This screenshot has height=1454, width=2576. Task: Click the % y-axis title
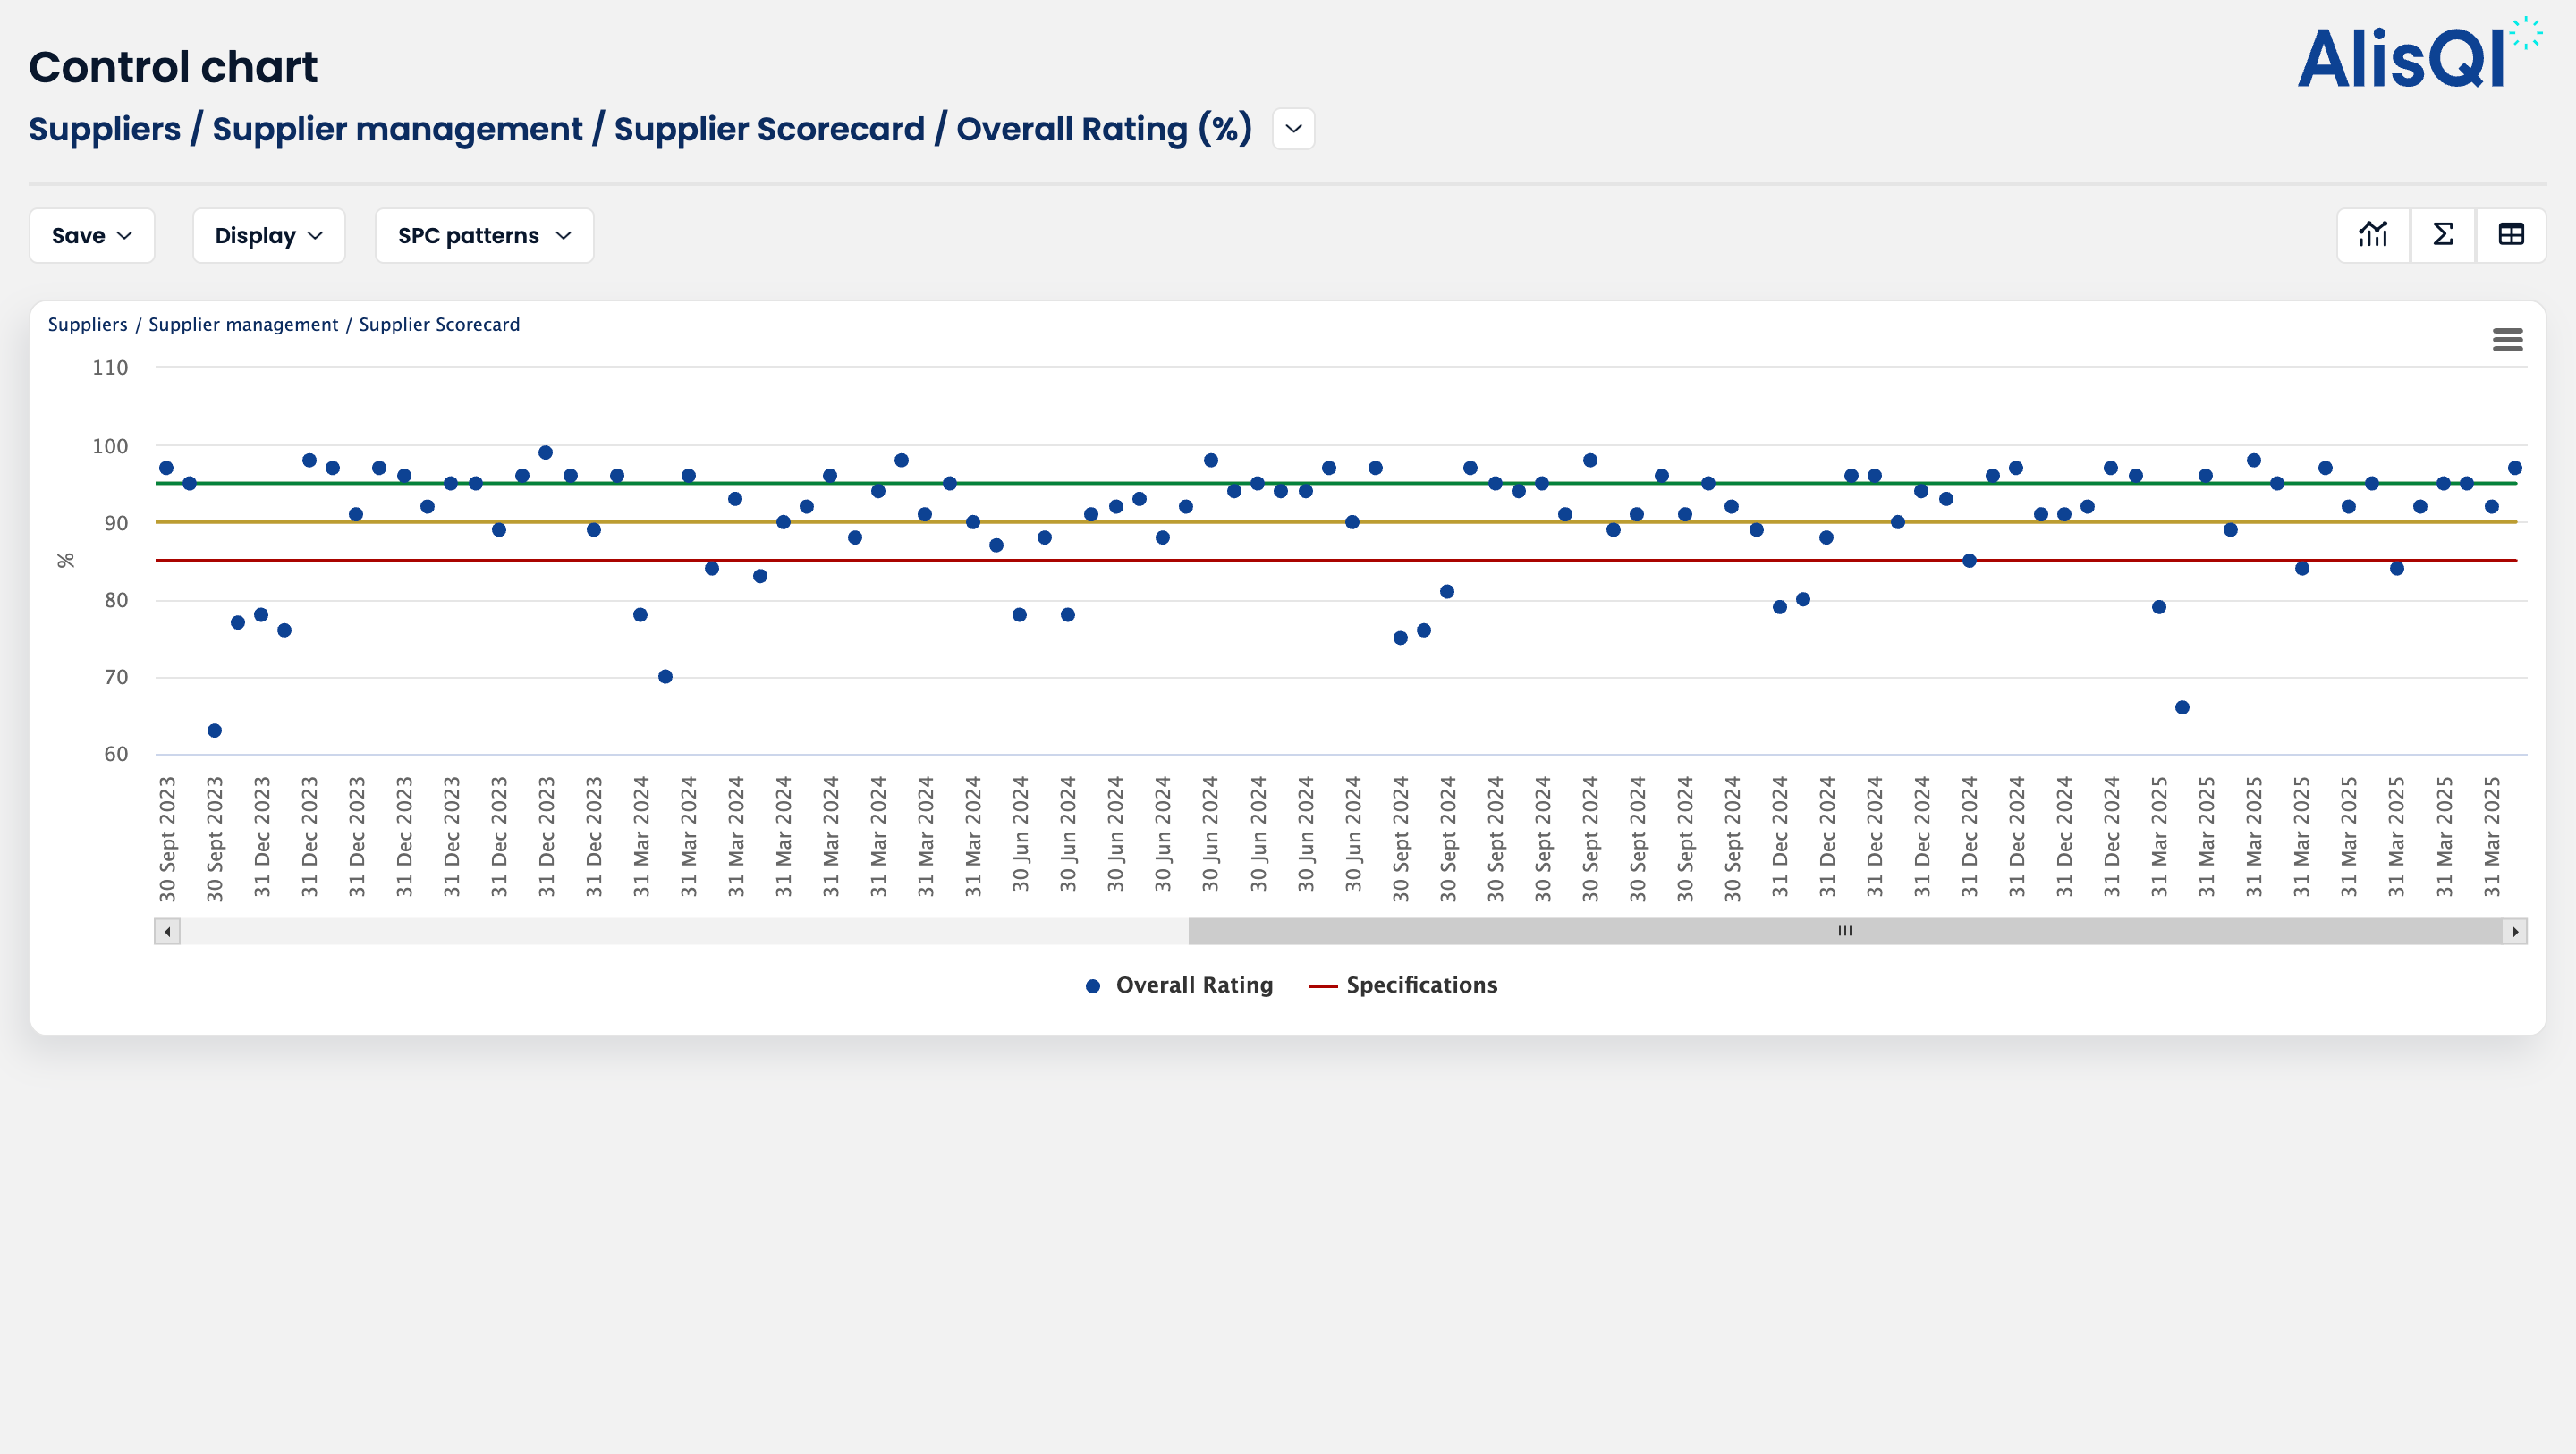coord(66,560)
